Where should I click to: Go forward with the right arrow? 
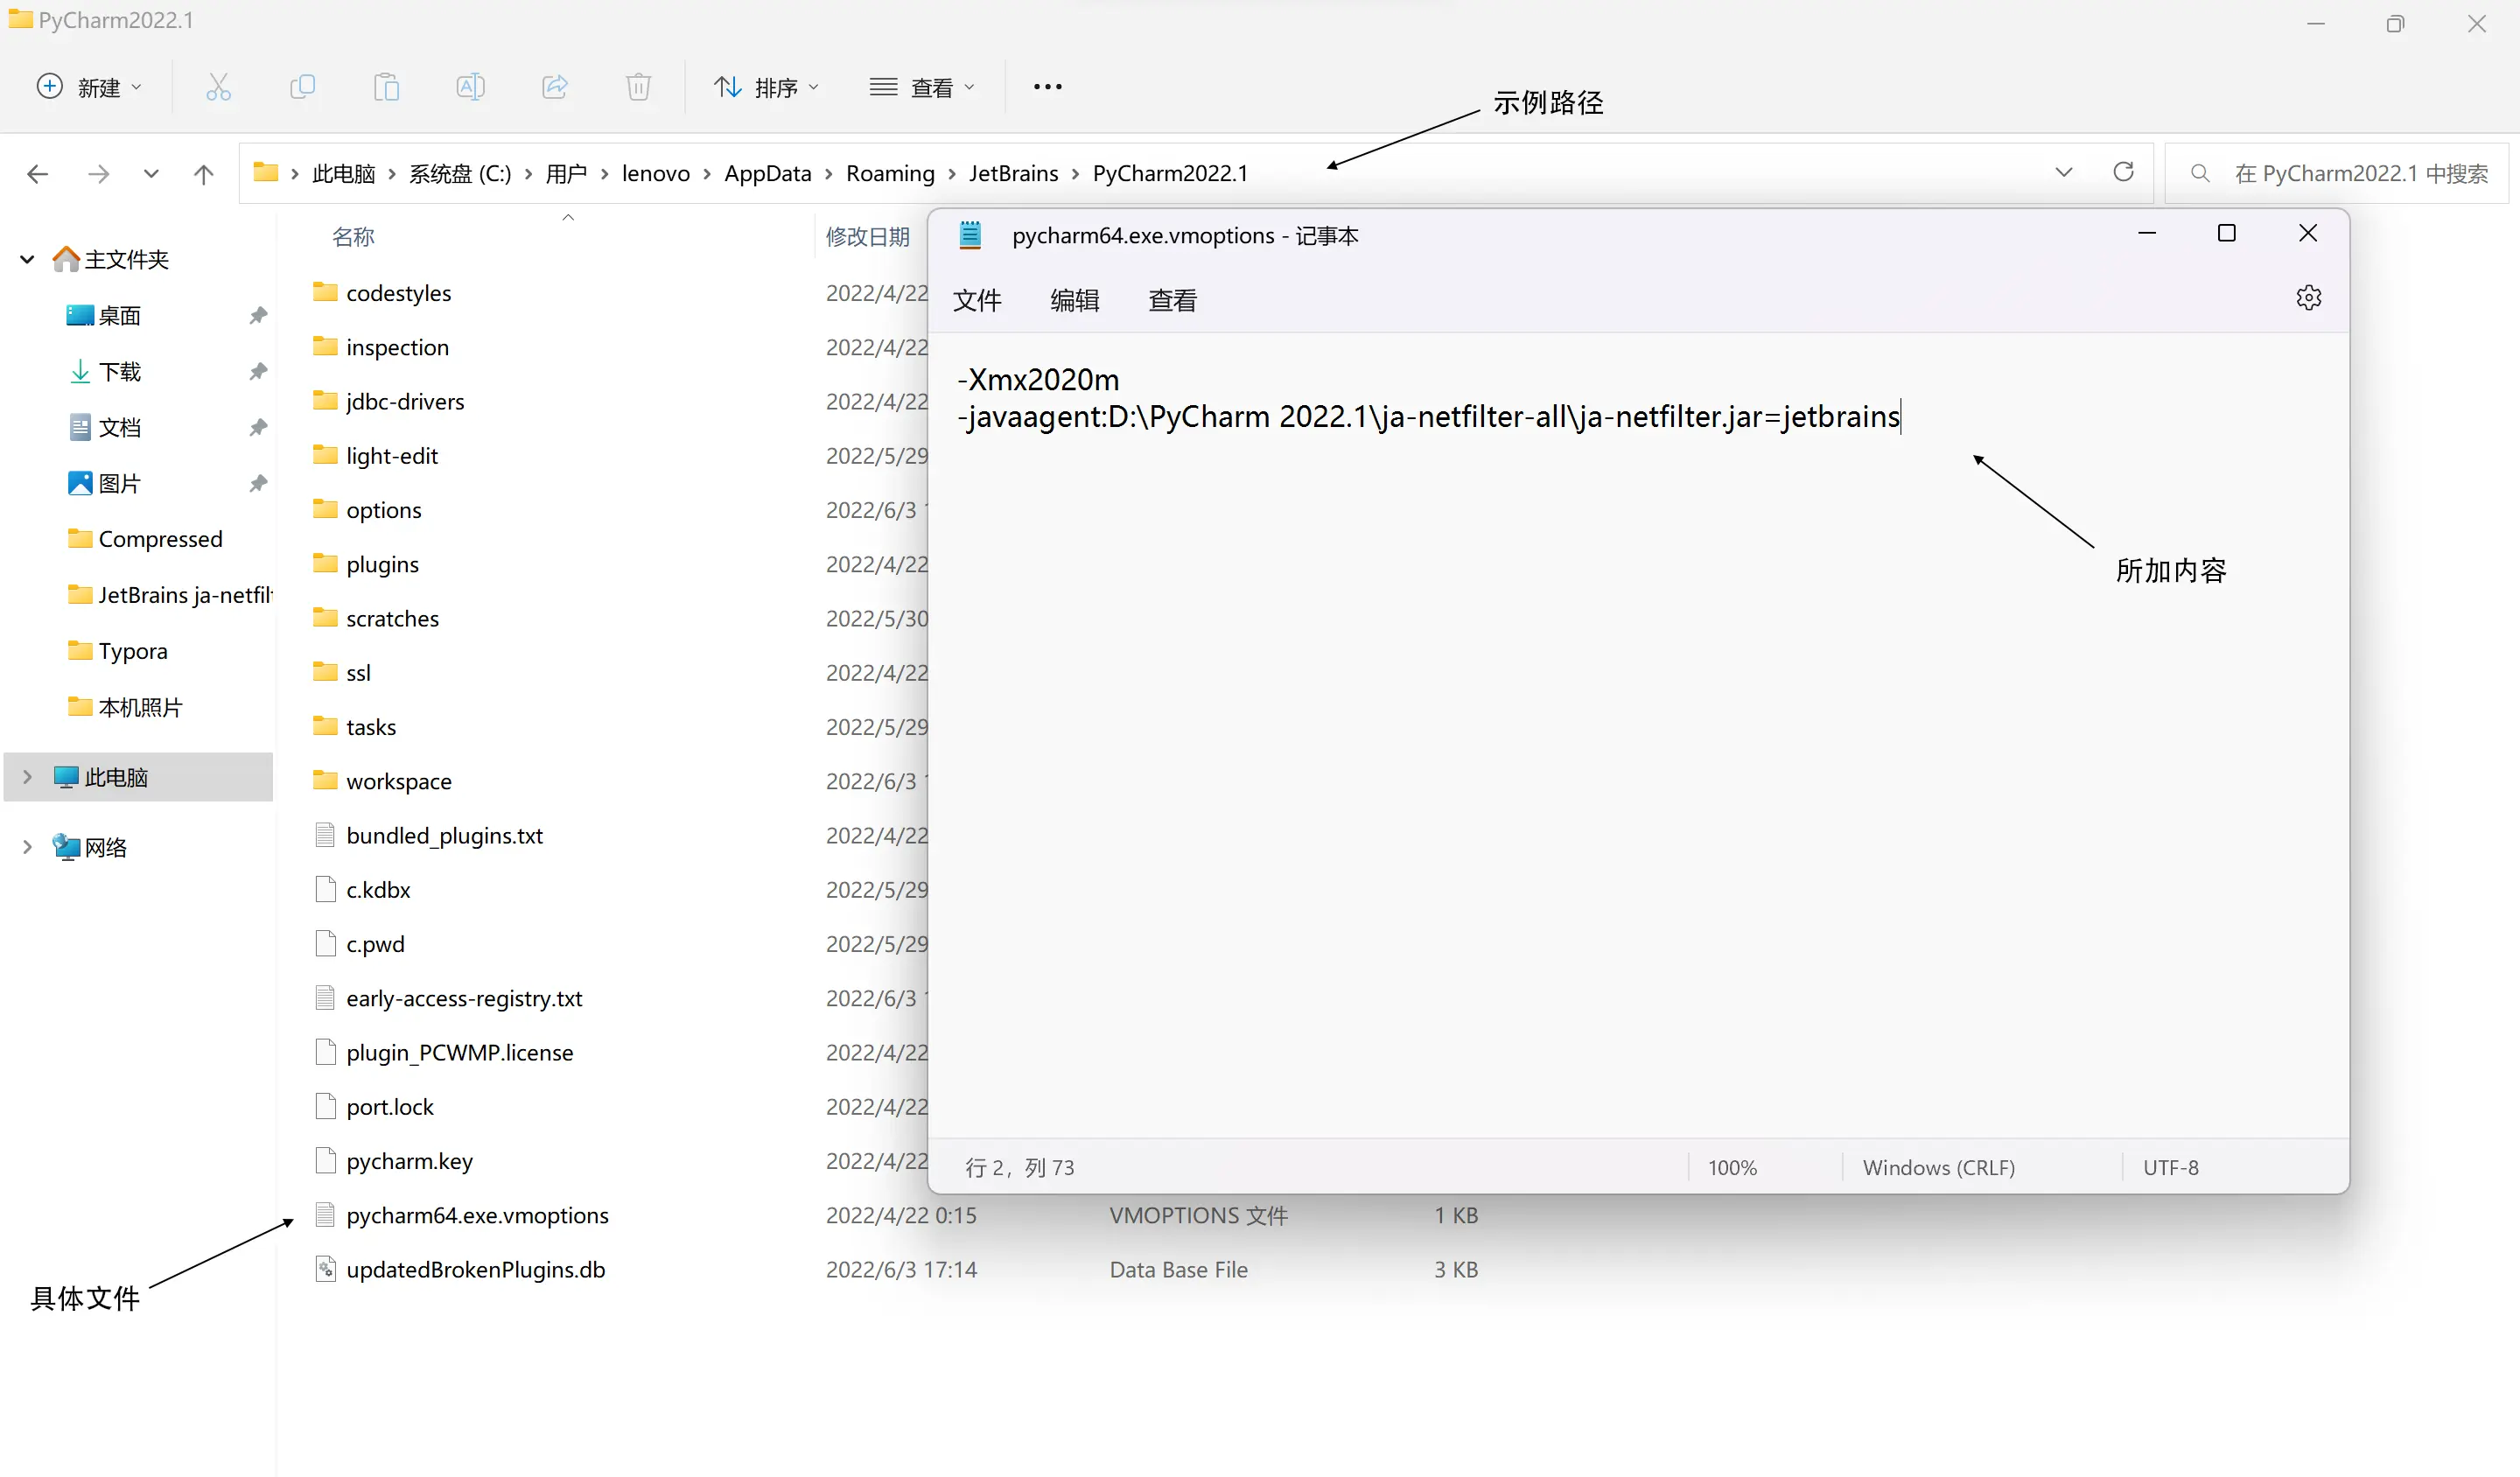[x=98, y=174]
